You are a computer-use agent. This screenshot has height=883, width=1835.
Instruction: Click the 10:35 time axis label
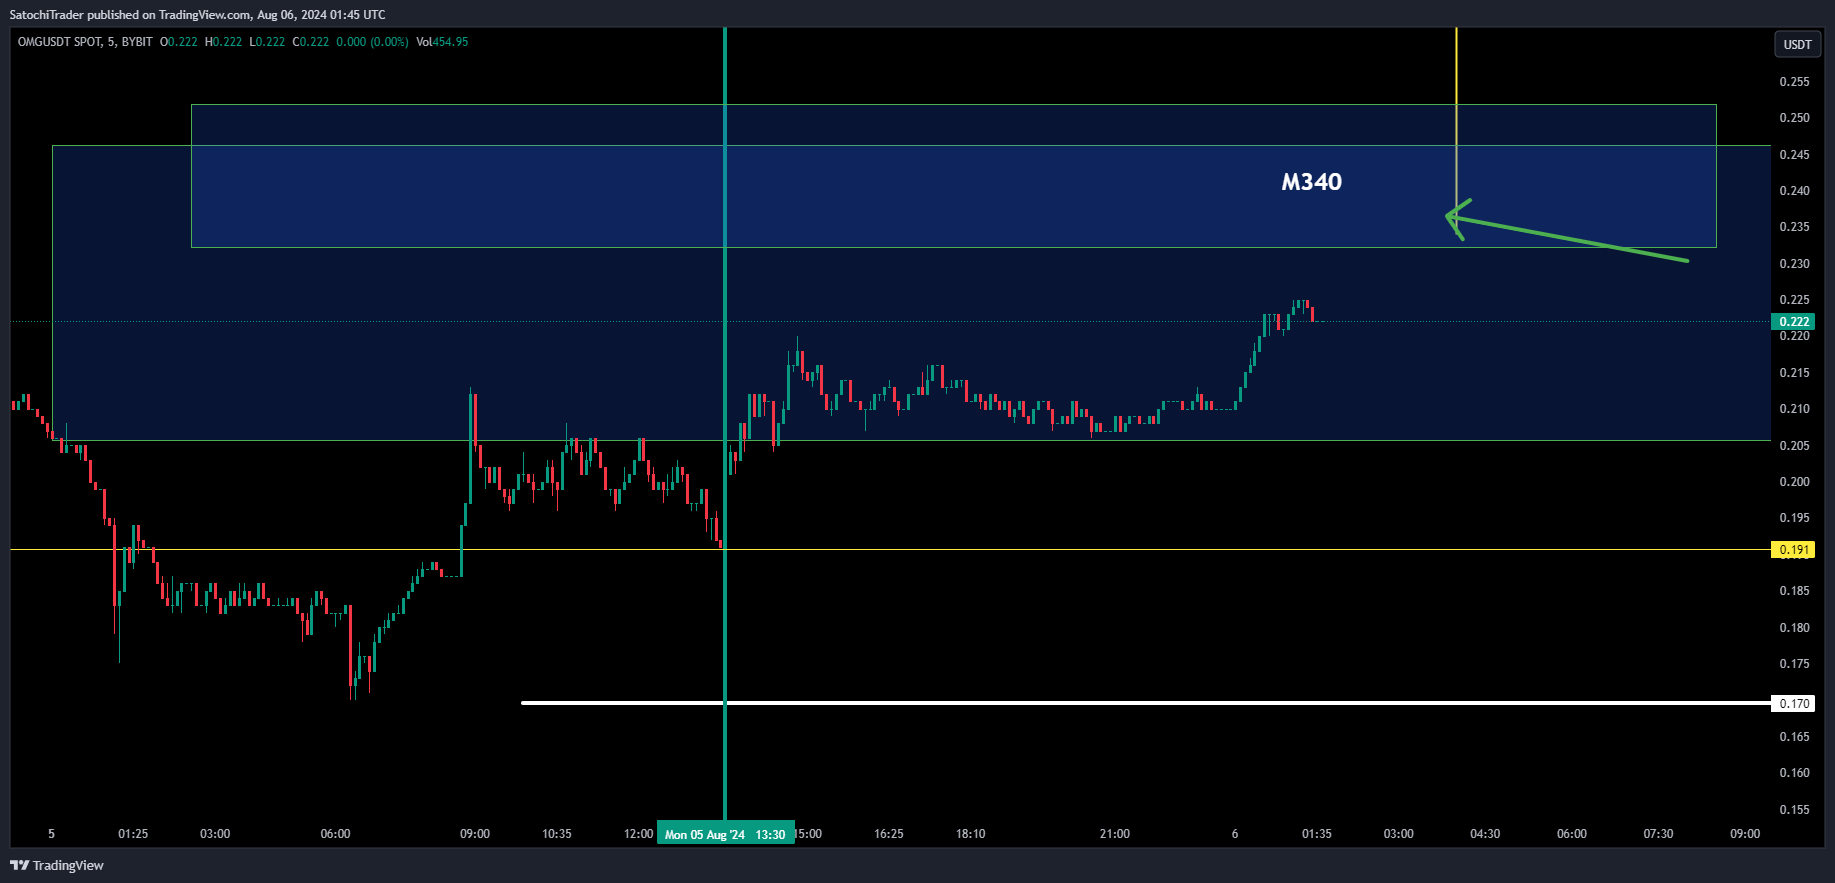point(557,834)
